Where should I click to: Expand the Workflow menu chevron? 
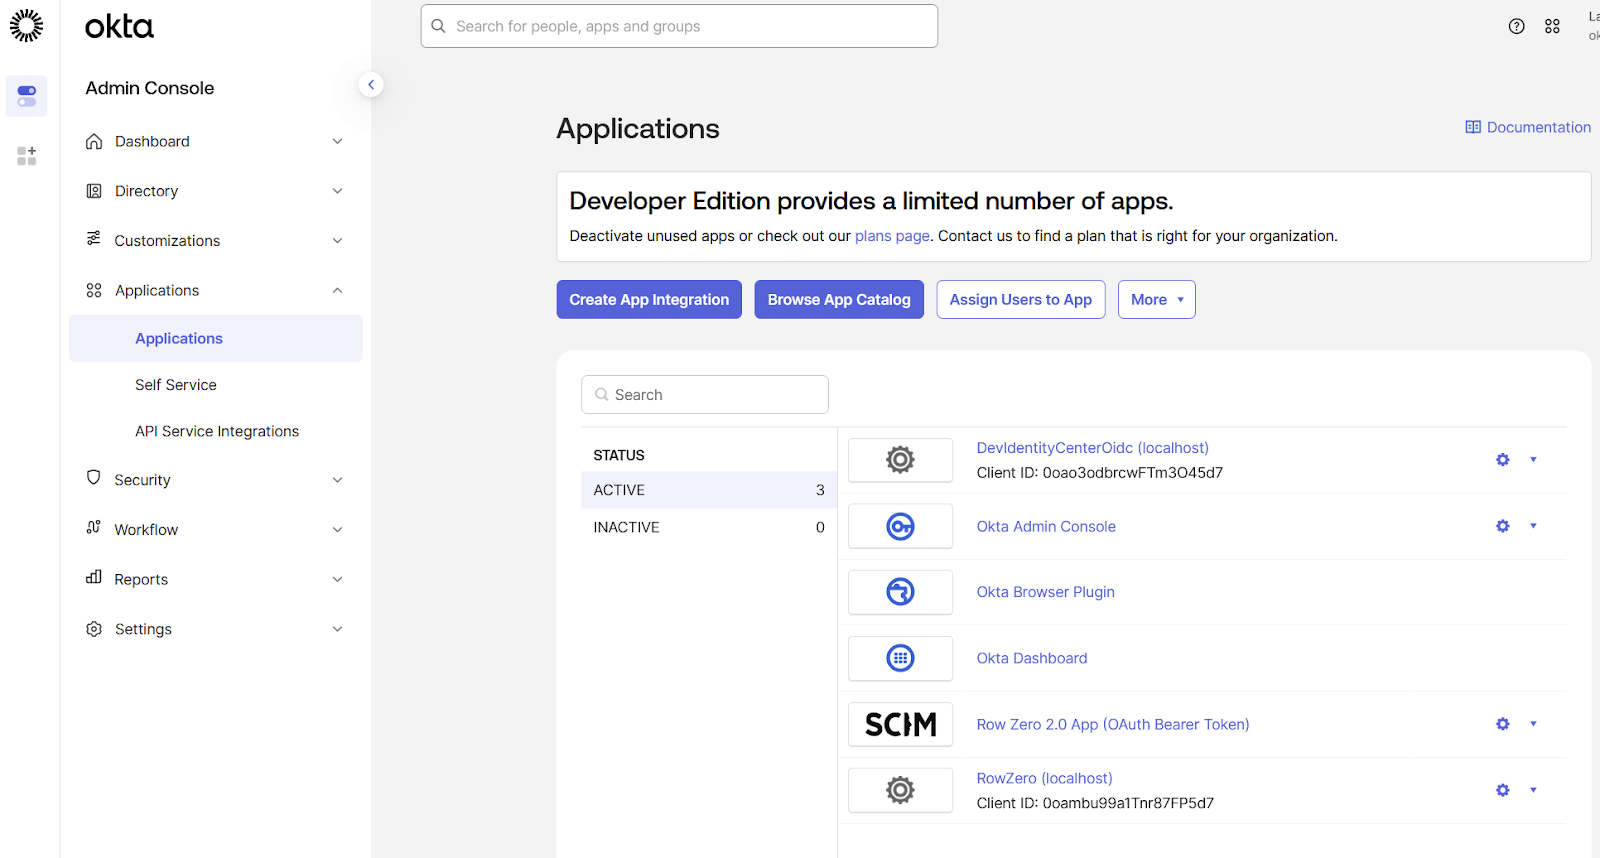[337, 530]
